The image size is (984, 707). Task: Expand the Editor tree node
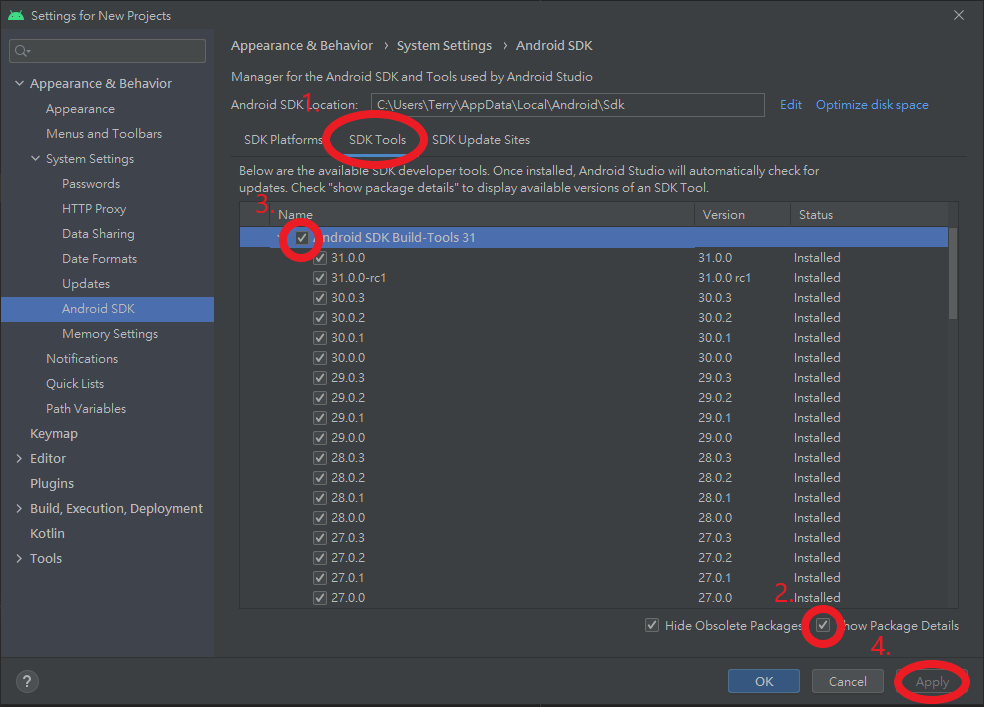(19, 459)
